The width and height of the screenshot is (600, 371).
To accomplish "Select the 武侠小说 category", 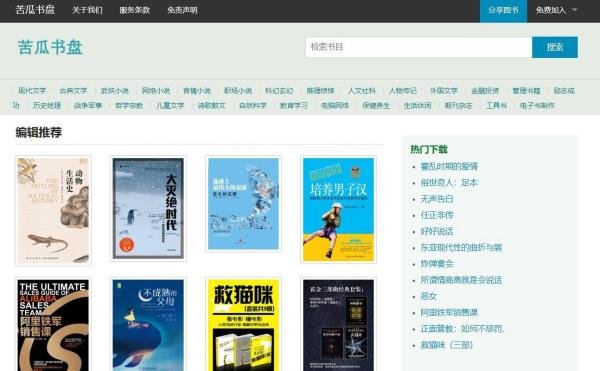I will [114, 91].
